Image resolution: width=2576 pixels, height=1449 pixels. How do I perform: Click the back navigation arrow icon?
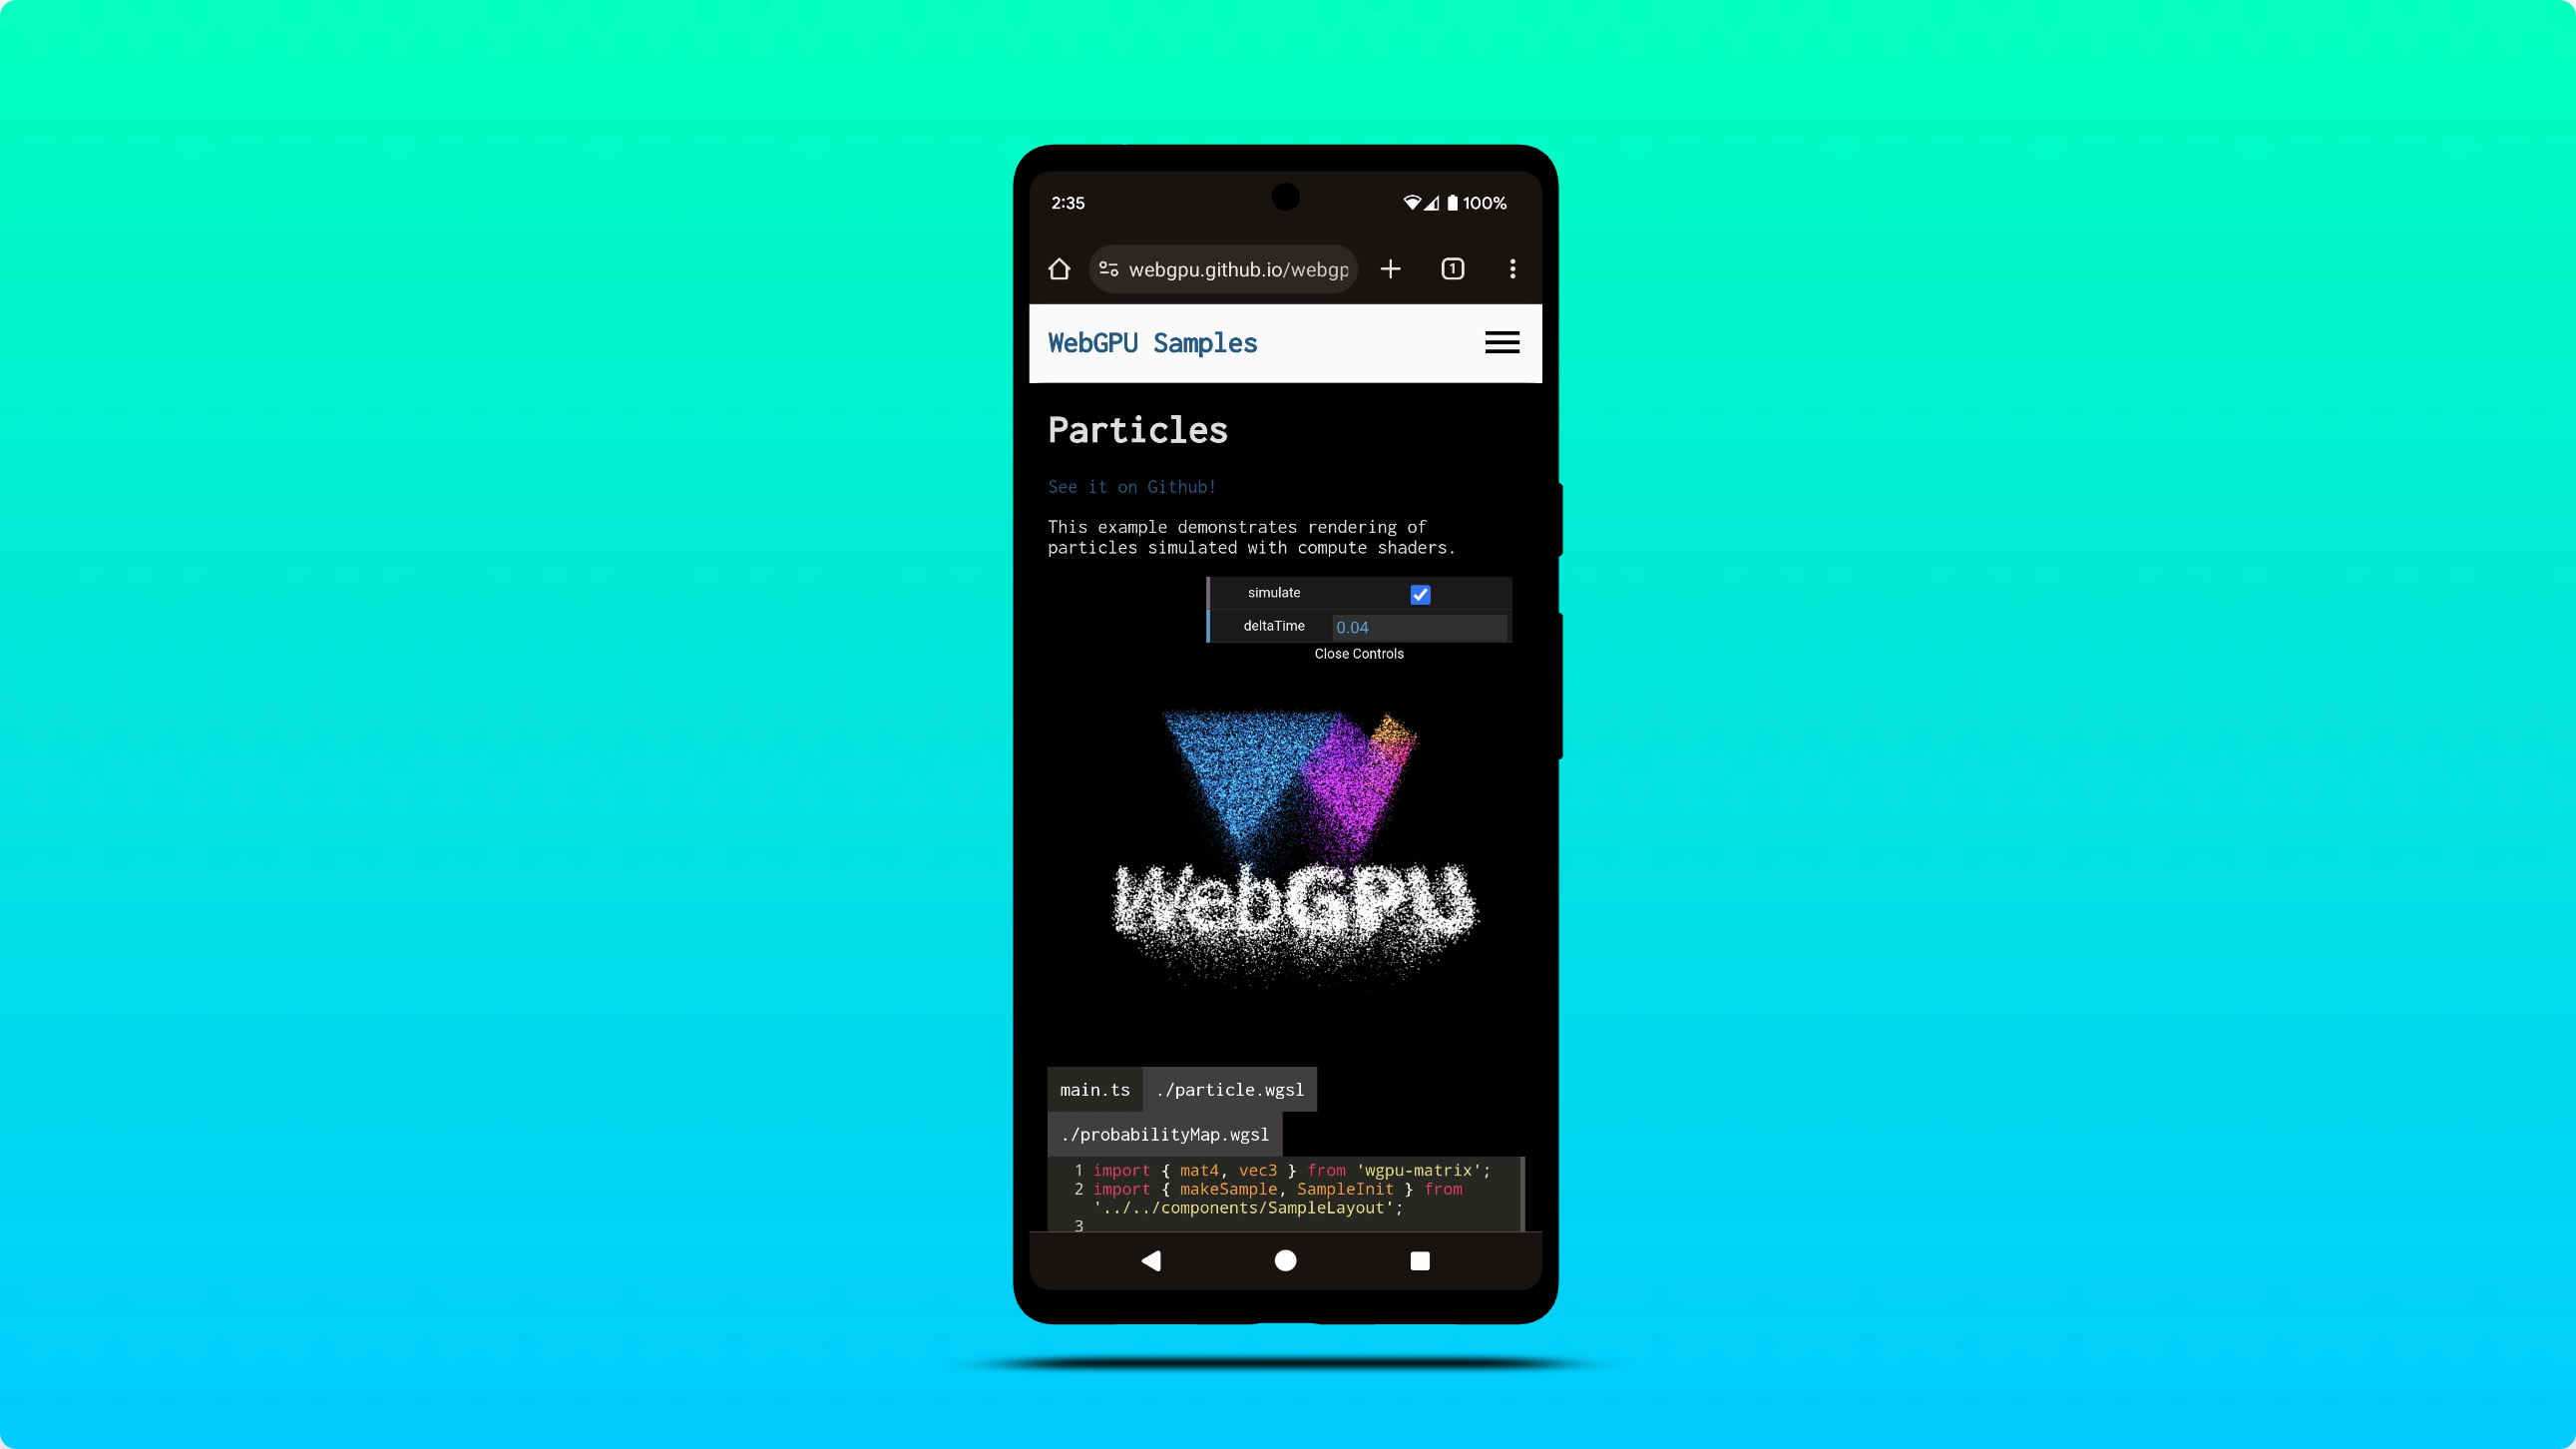click(x=1150, y=1259)
